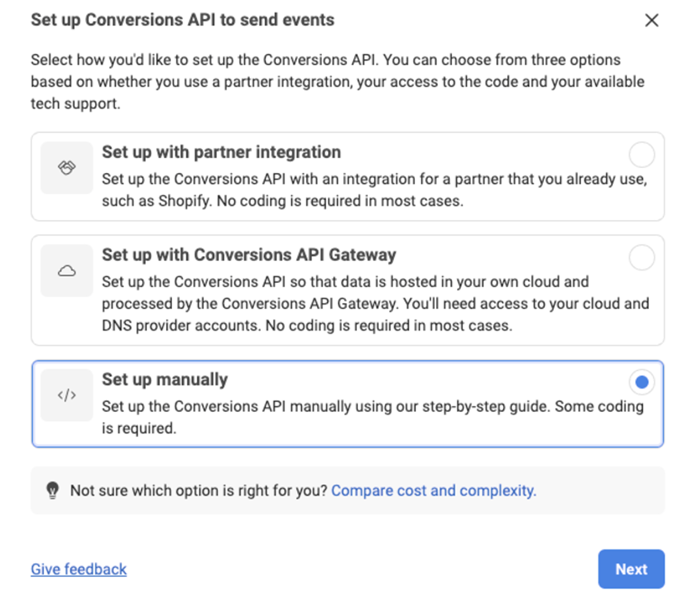Click the handshake icon for partner integration
Viewport: 690px width, 606px height.
point(67,167)
